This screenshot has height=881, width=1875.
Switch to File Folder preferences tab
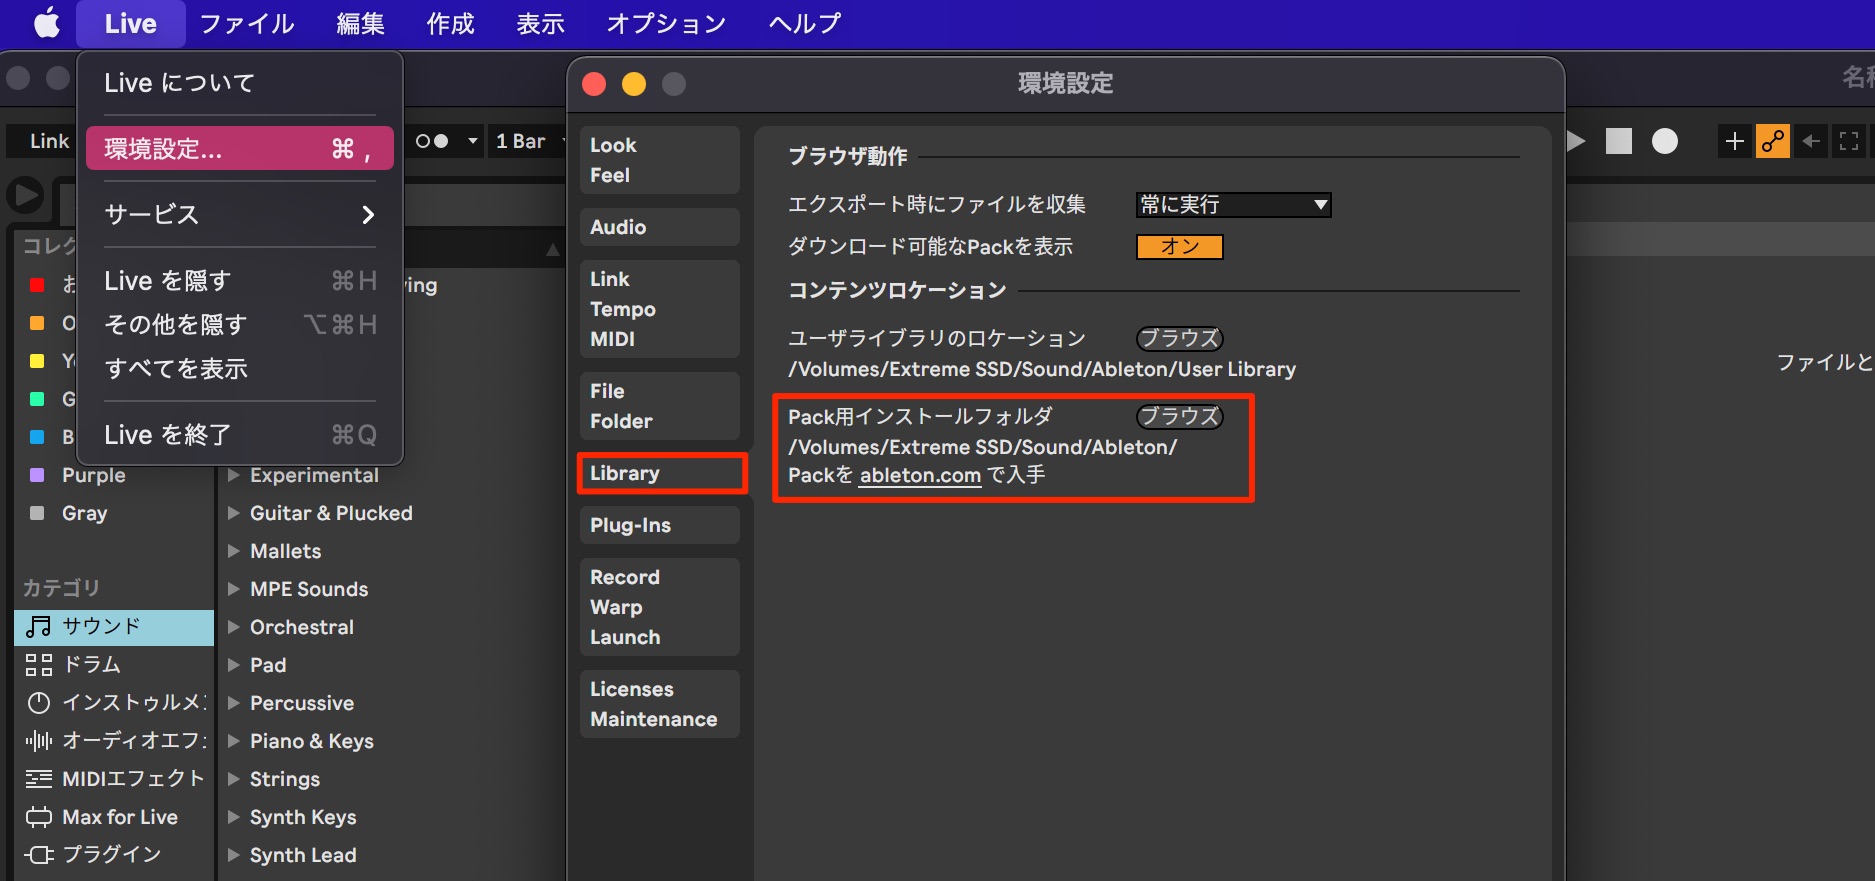click(659, 406)
